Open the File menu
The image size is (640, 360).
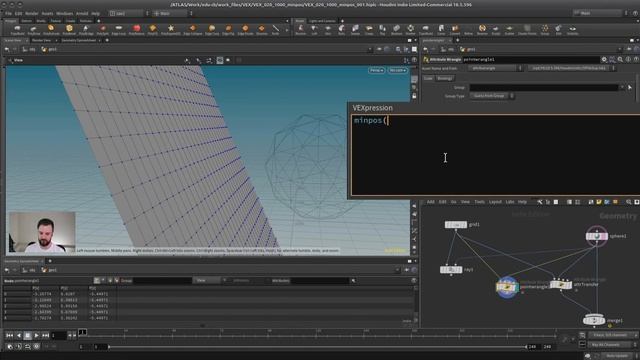pyautogui.click(x=8, y=13)
